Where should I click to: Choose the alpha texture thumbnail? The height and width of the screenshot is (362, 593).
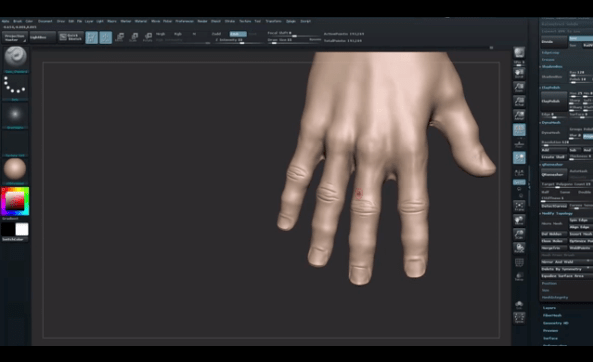coord(16,114)
